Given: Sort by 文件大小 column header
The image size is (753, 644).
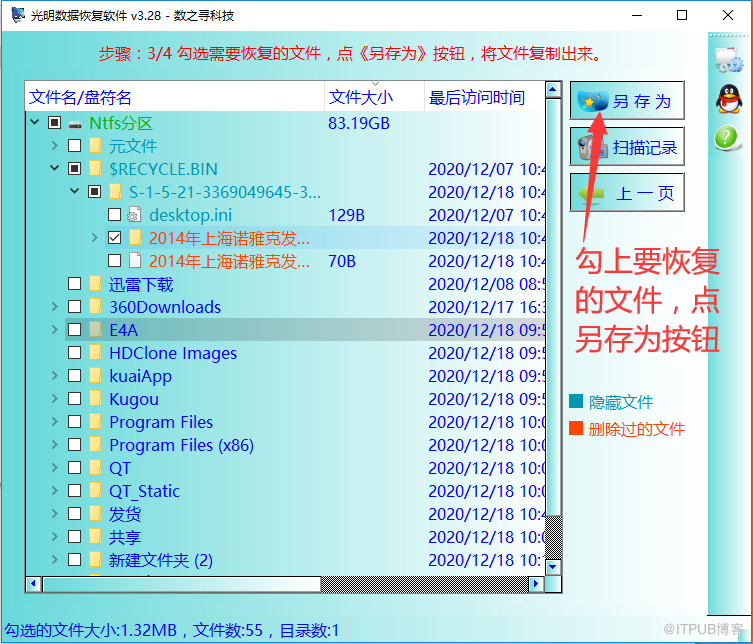Looking at the screenshot, I should pos(375,97).
